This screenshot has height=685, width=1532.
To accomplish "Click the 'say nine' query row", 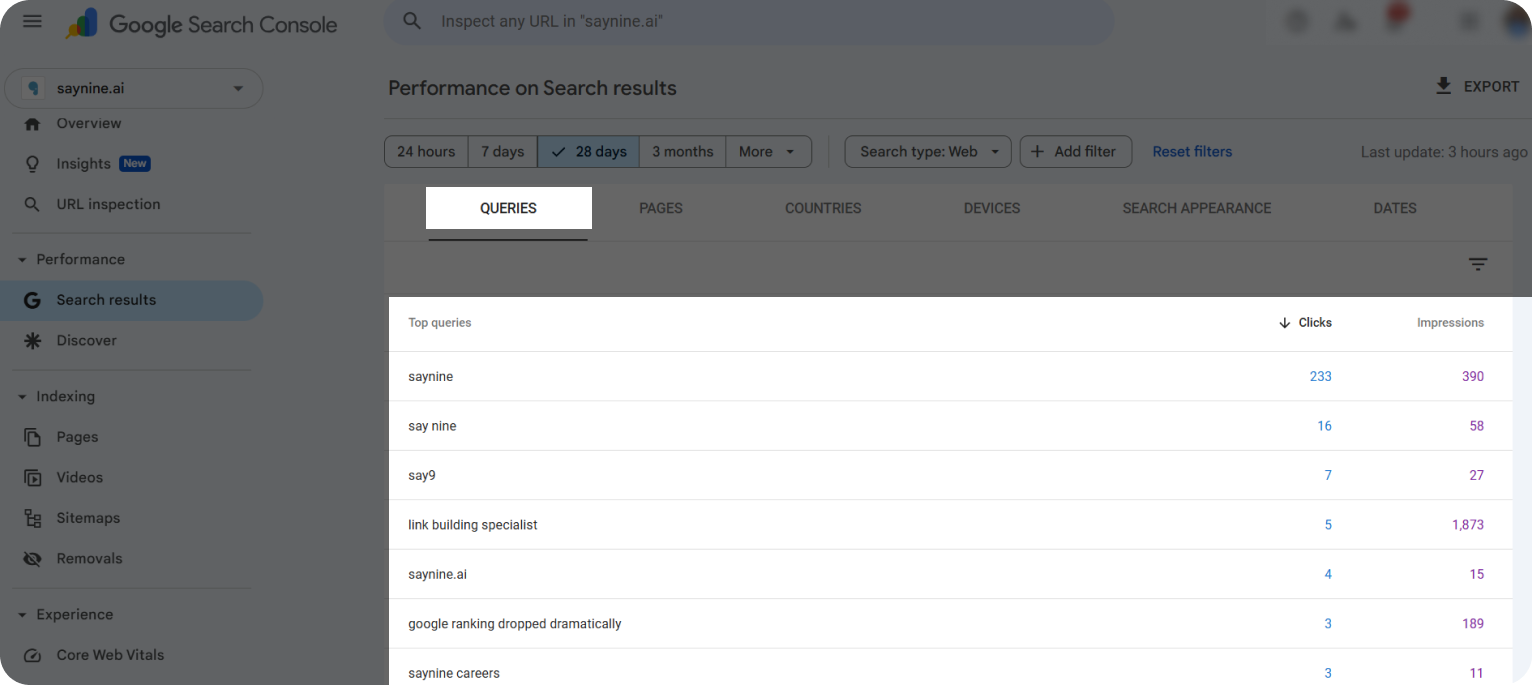I will click(950, 426).
